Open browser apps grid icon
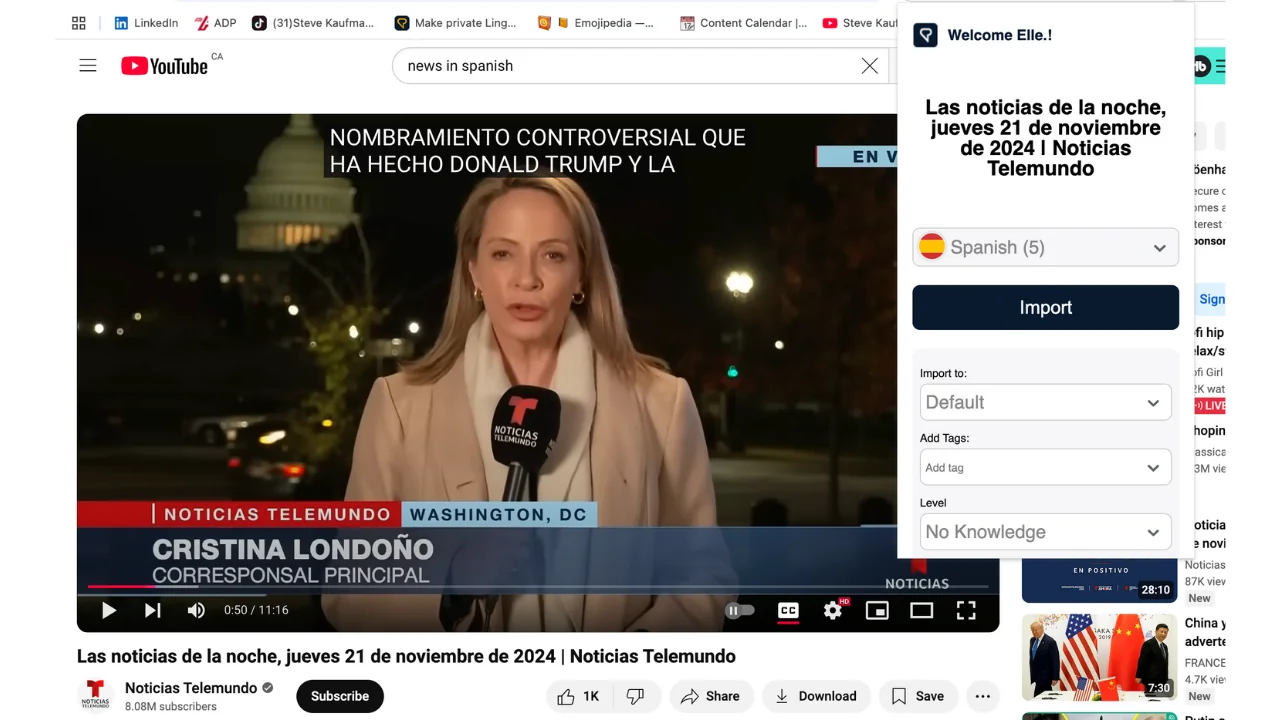1280x720 pixels. coord(79,23)
